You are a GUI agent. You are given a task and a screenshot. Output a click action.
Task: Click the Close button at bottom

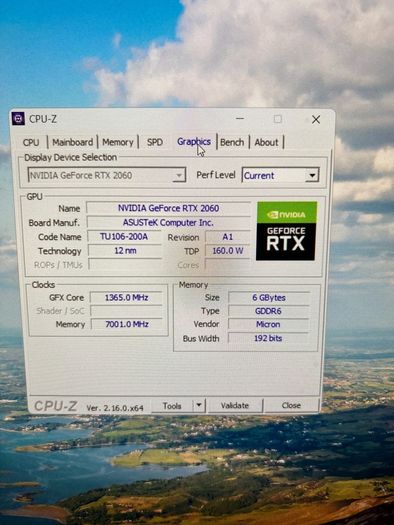click(291, 405)
